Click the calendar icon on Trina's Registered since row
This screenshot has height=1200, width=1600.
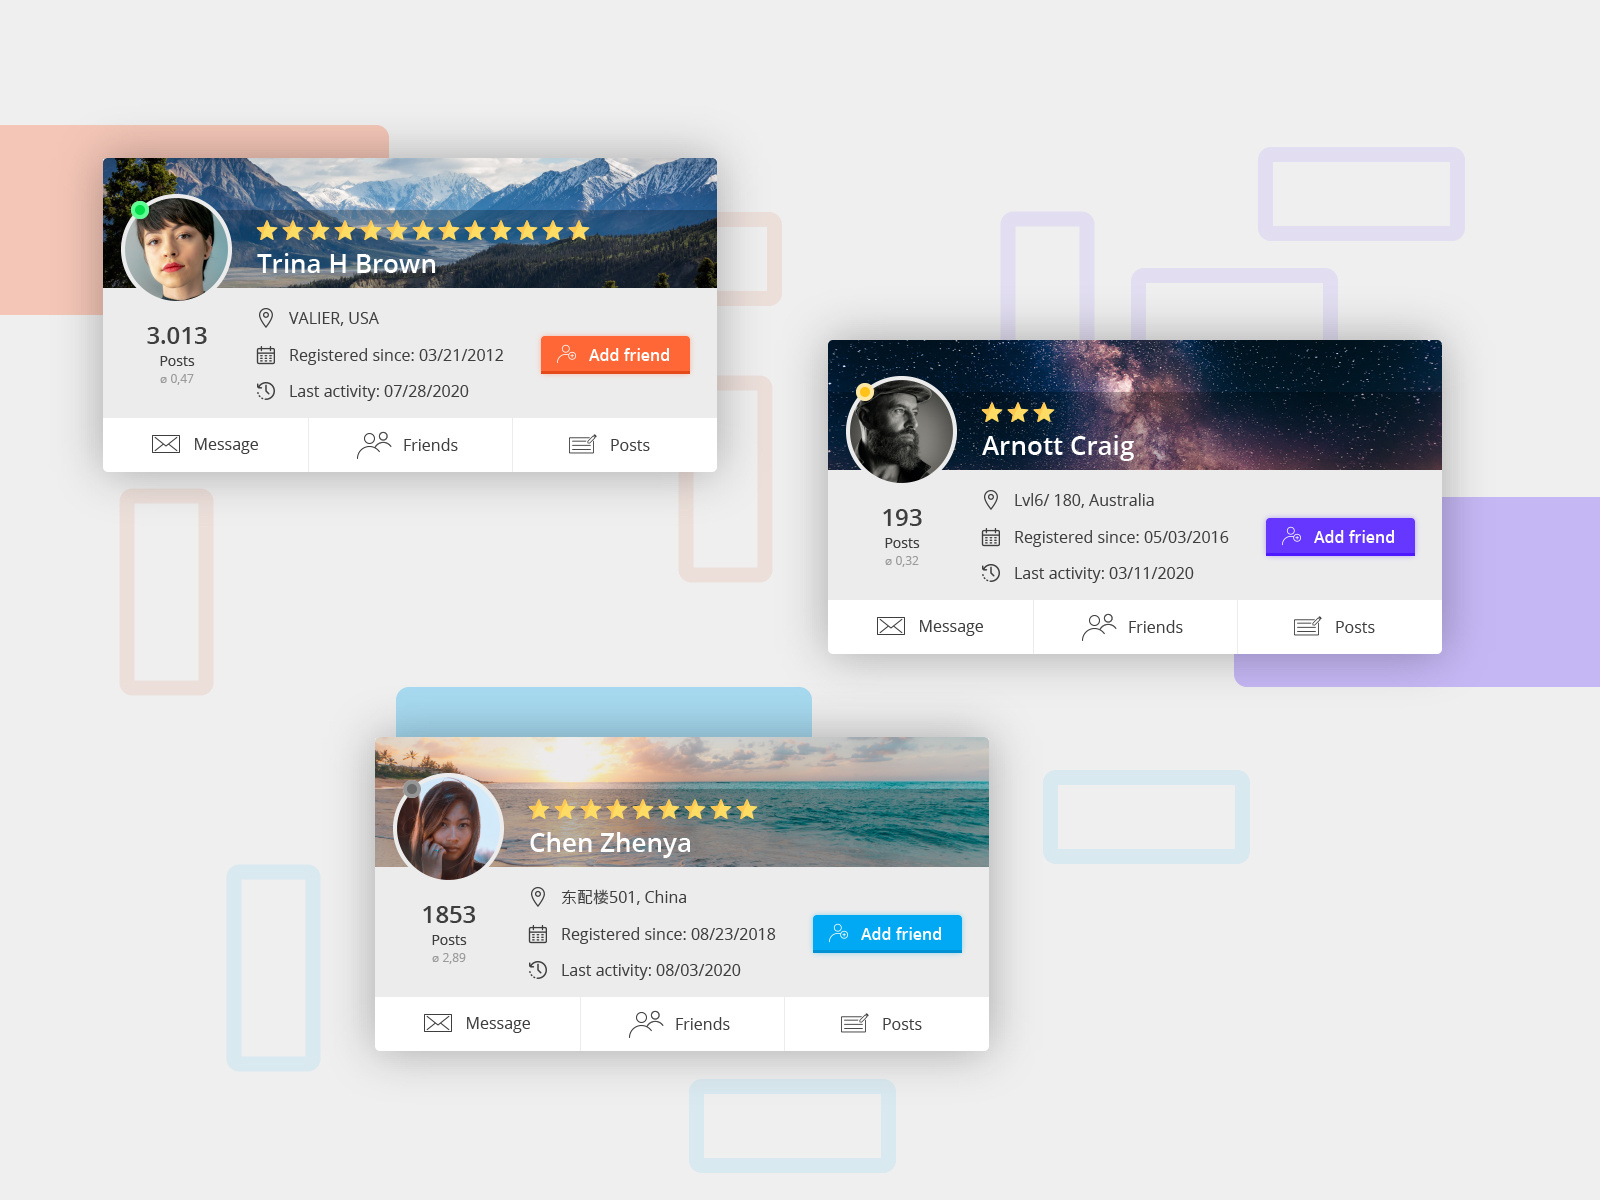266,355
